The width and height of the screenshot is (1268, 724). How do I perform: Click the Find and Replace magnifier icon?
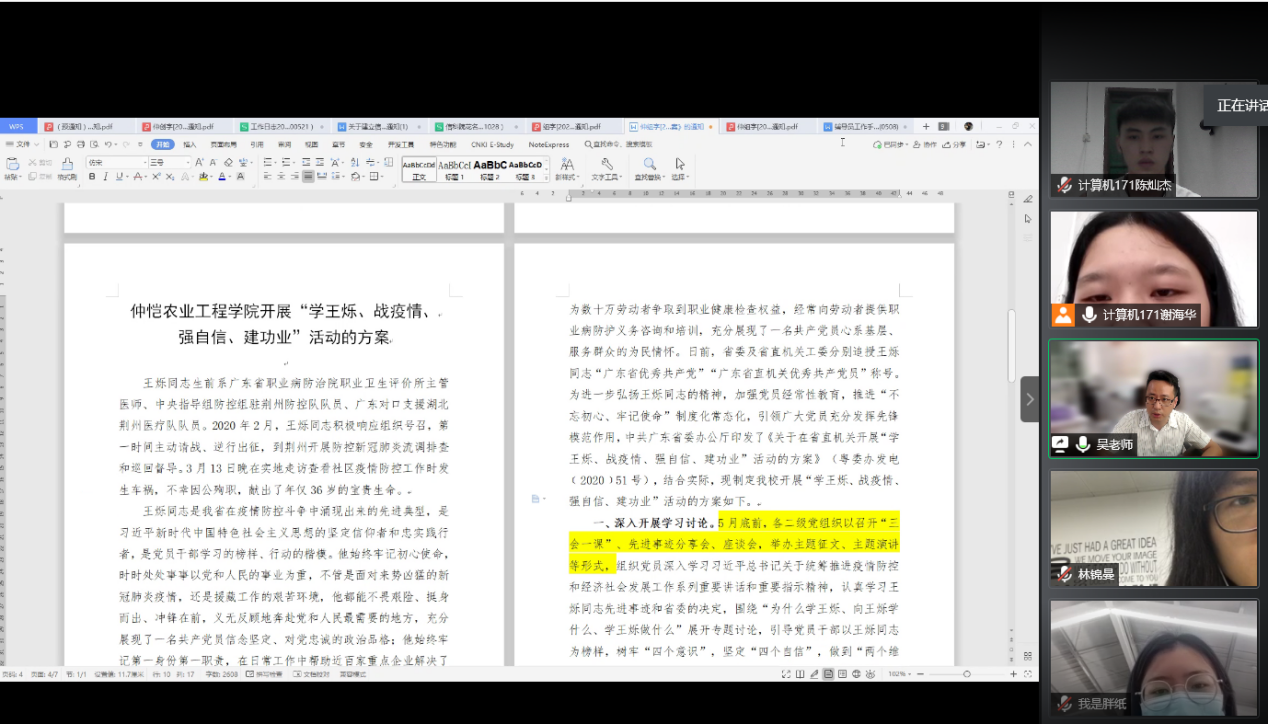[649, 164]
